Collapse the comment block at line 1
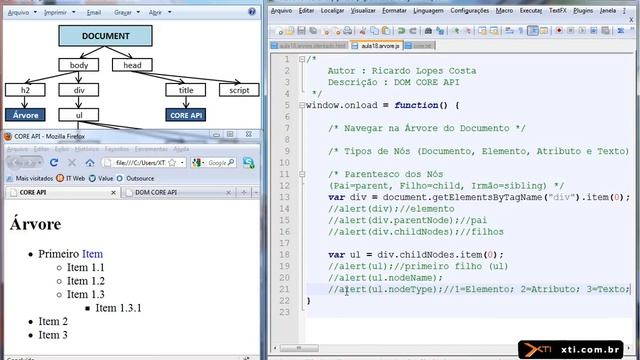The height and width of the screenshot is (360, 640). coord(302,59)
